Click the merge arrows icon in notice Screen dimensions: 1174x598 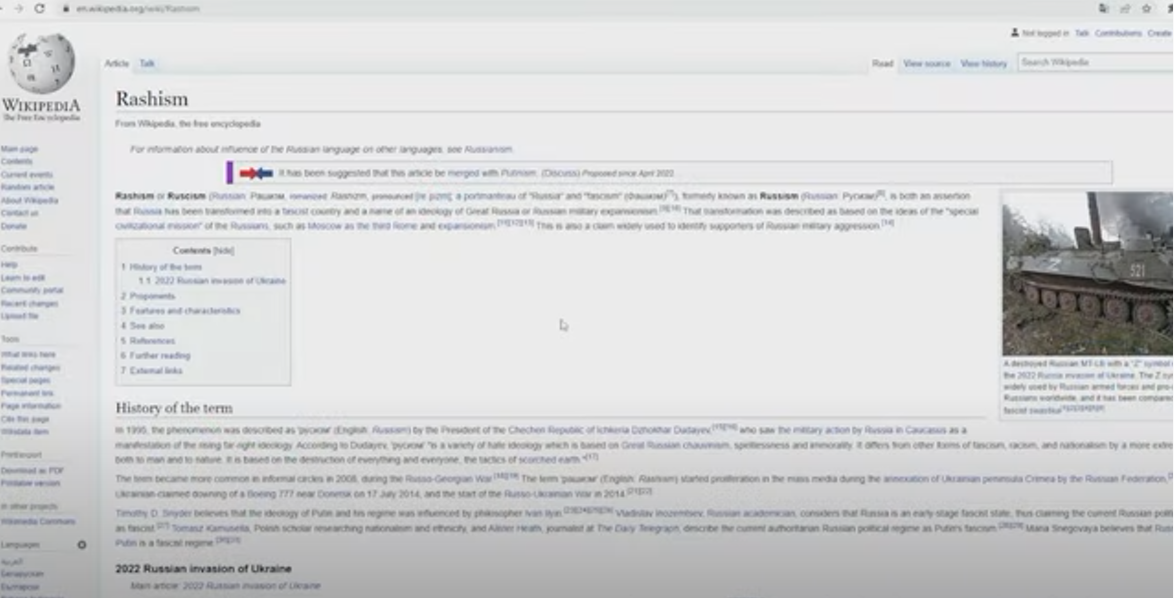256,173
